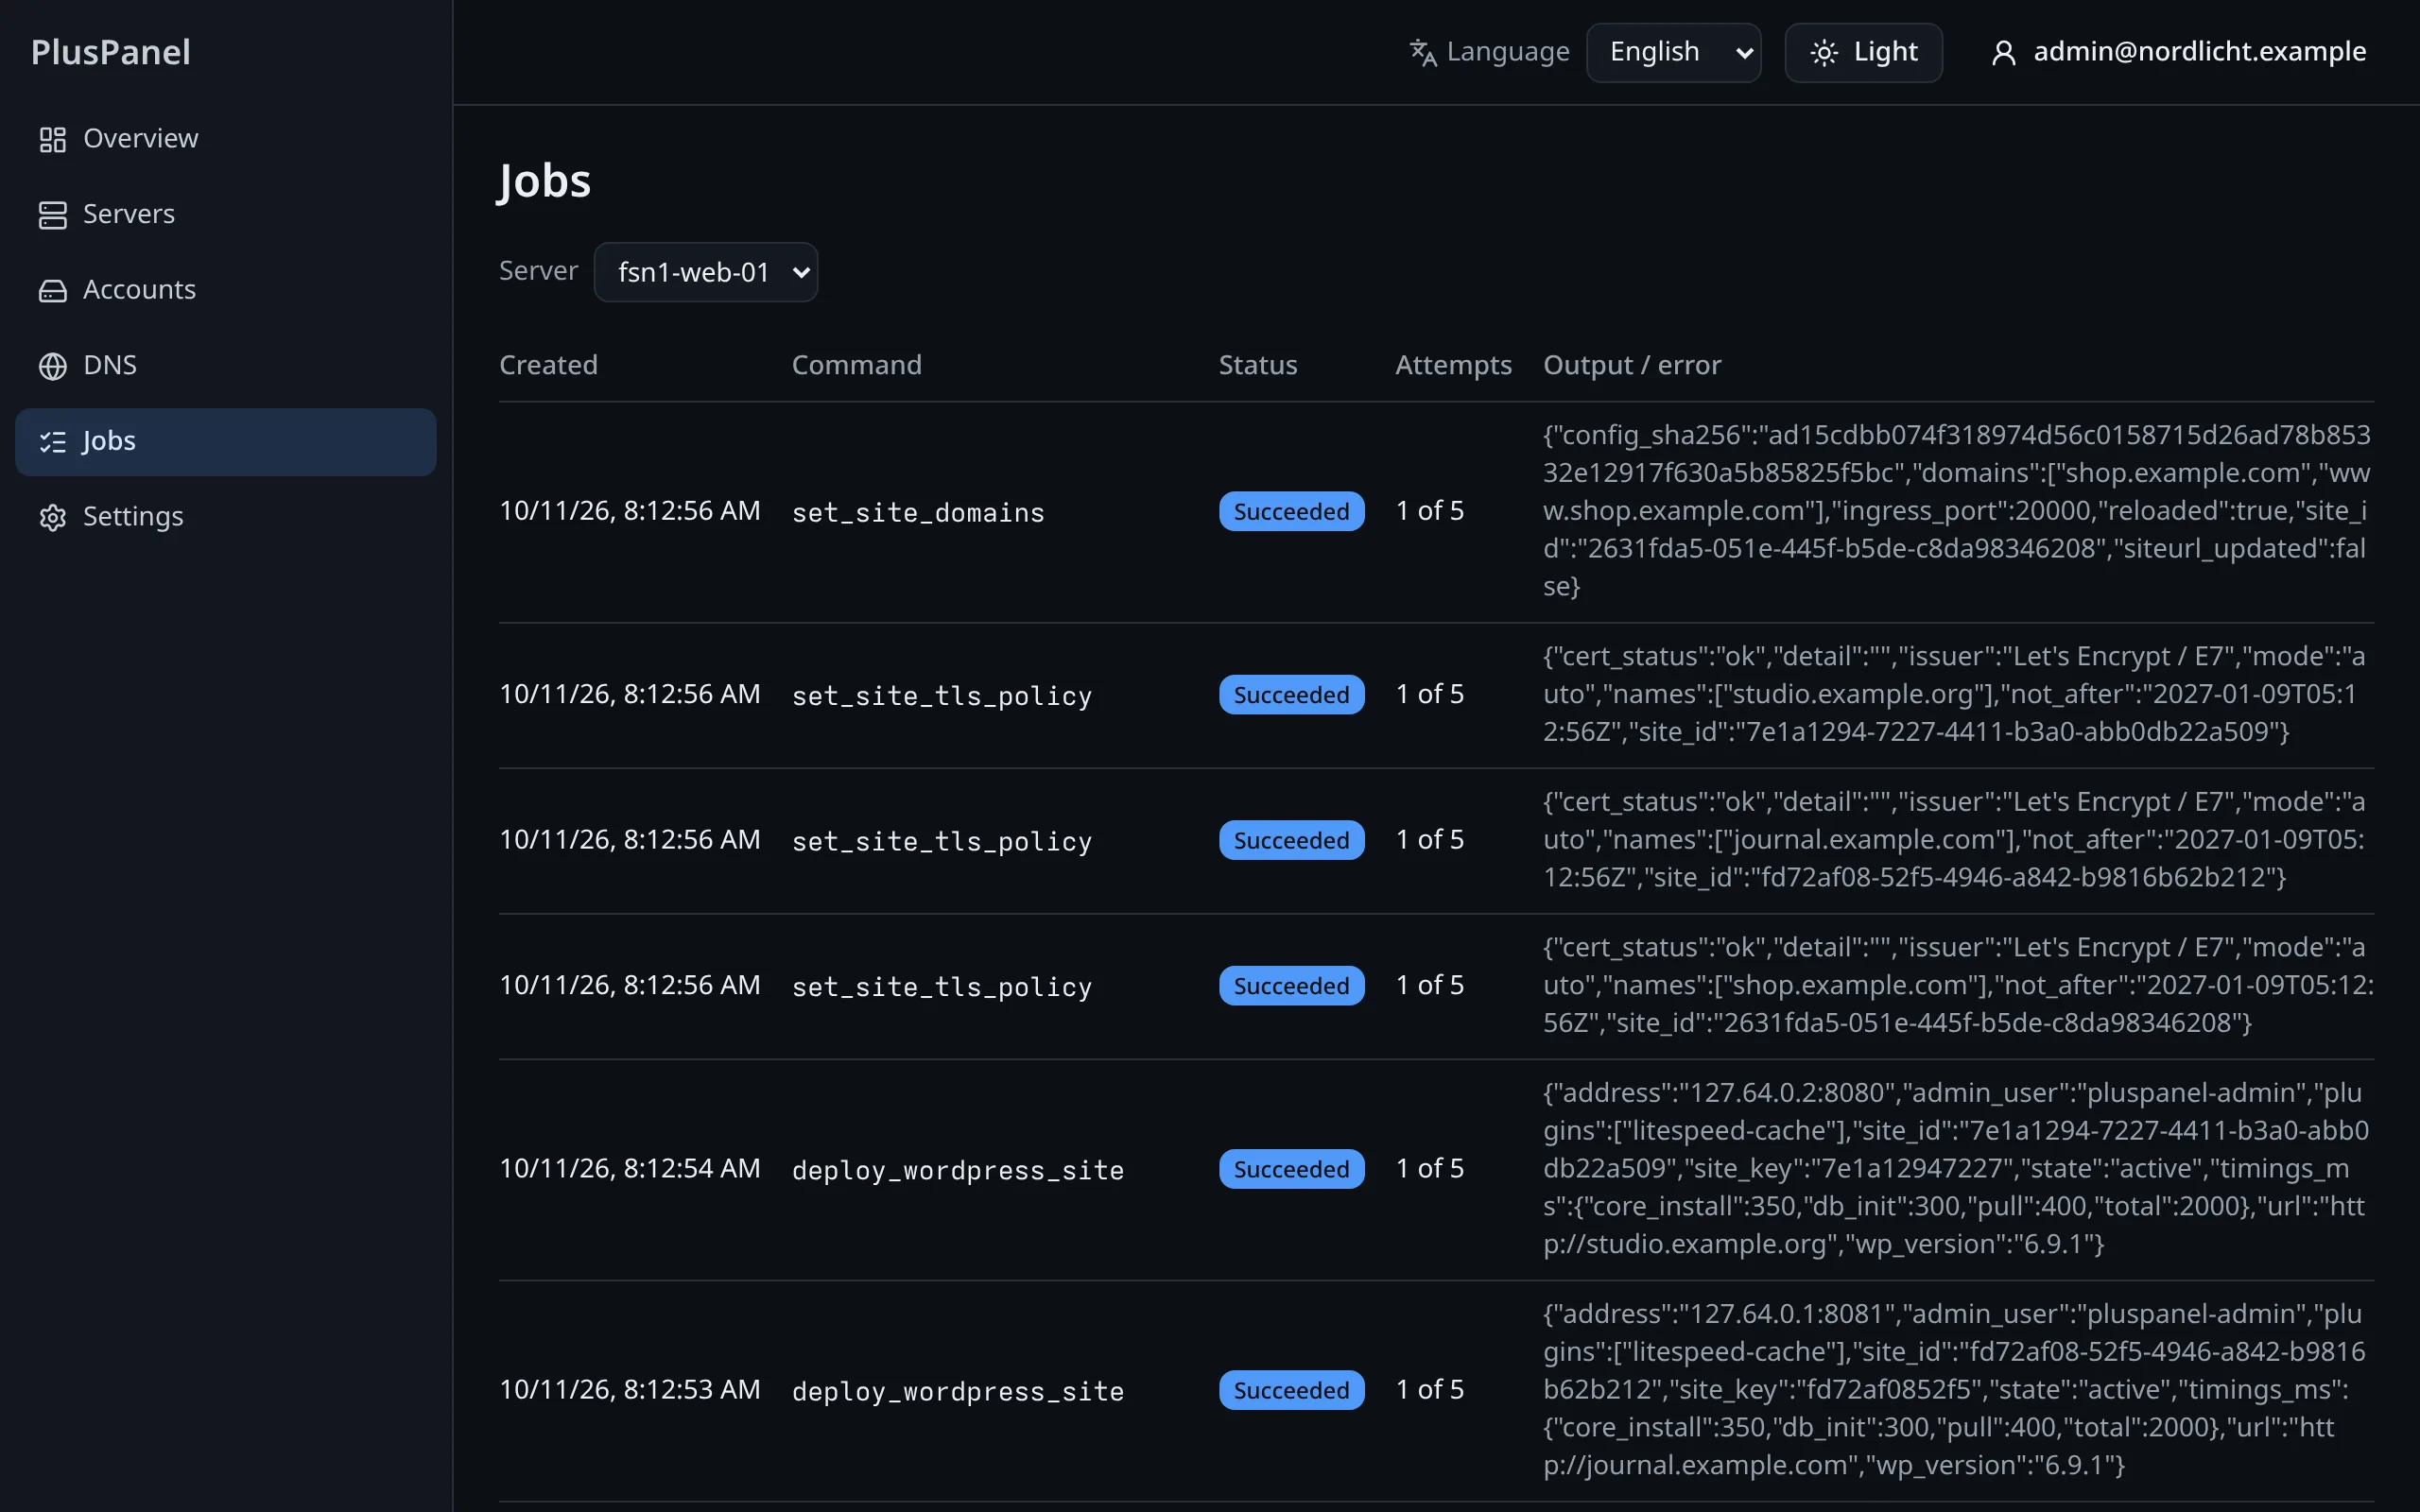The image size is (2420, 1512).
Task: Click admin@nordlicht.example account name
Action: [x=2200, y=51]
